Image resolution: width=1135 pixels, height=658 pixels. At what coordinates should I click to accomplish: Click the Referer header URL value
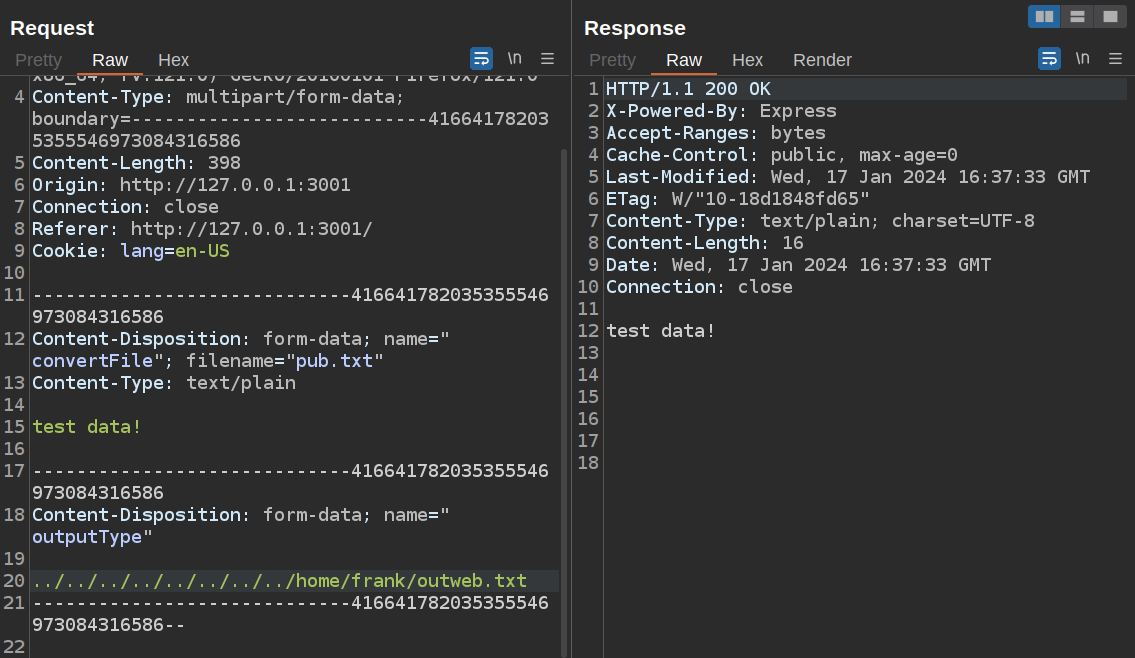251,229
